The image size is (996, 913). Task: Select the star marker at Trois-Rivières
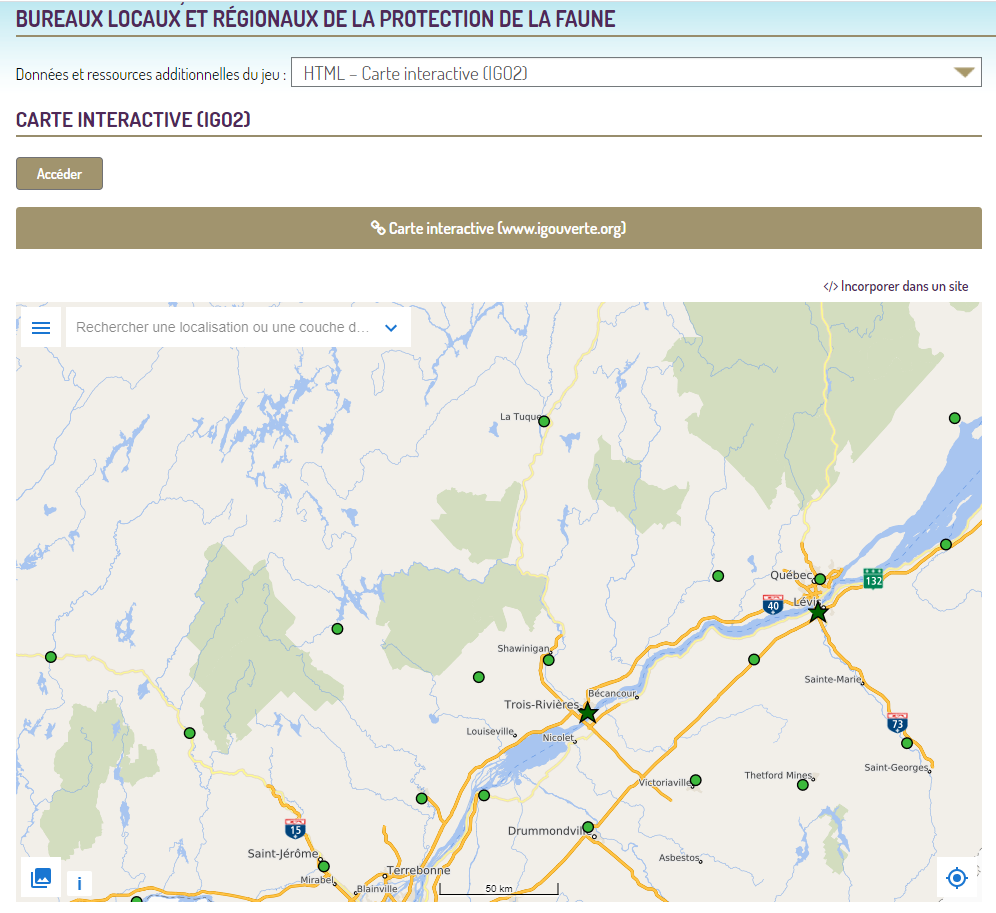[588, 713]
